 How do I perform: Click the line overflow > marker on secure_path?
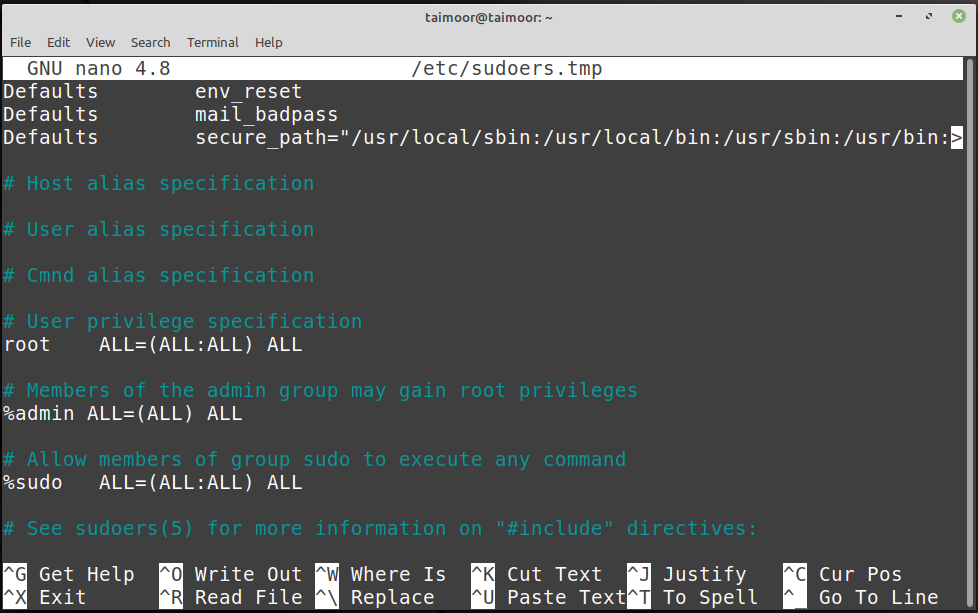pos(957,137)
